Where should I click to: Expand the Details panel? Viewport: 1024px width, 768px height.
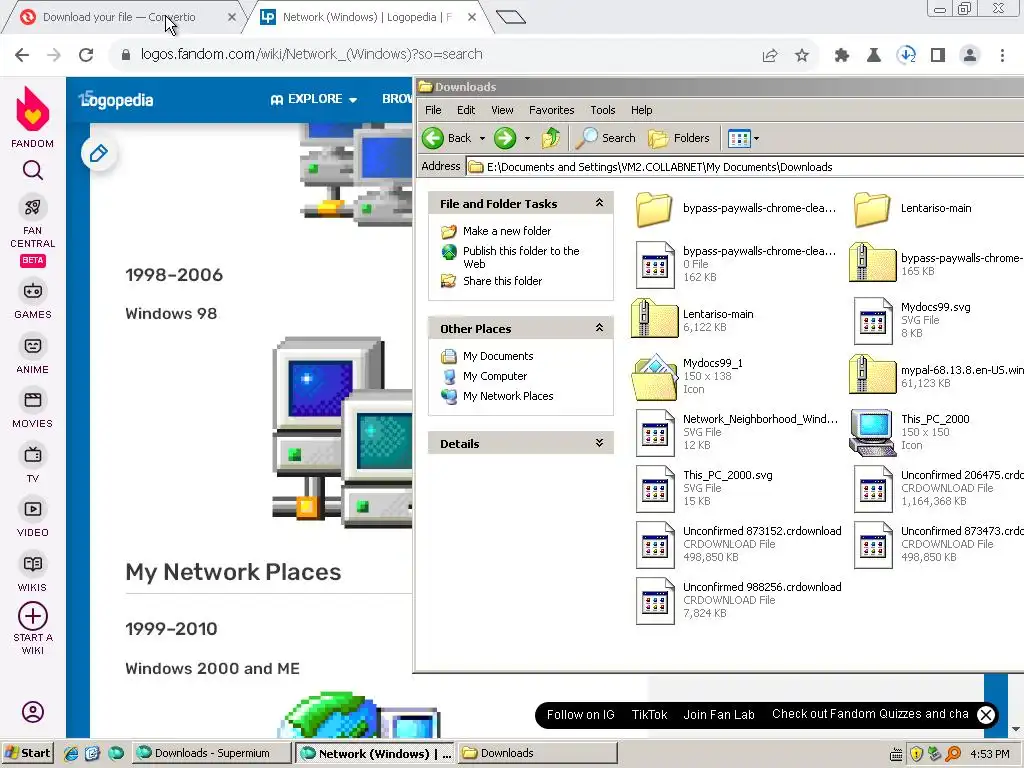[x=599, y=443]
